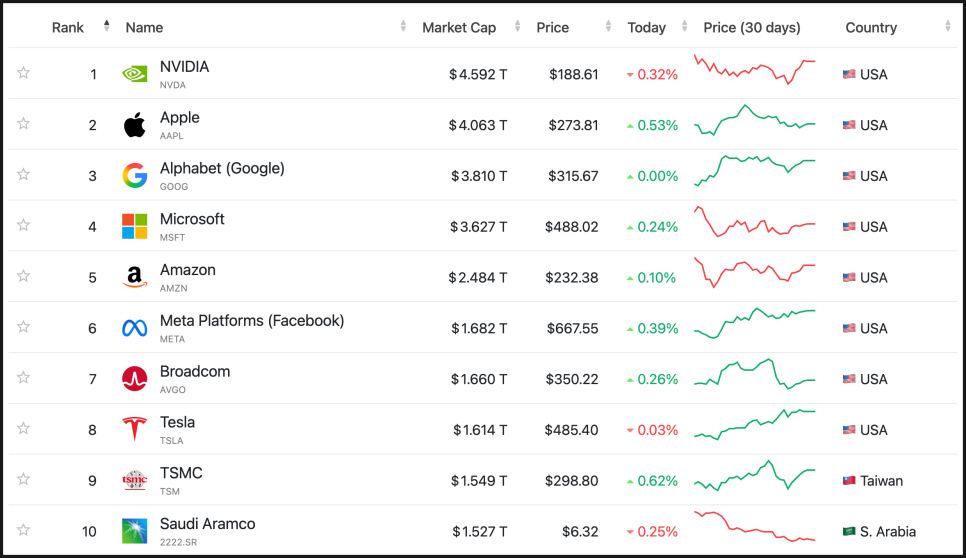
Task: Toggle the star next to Microsoft
Action: (x=23, y=225)
